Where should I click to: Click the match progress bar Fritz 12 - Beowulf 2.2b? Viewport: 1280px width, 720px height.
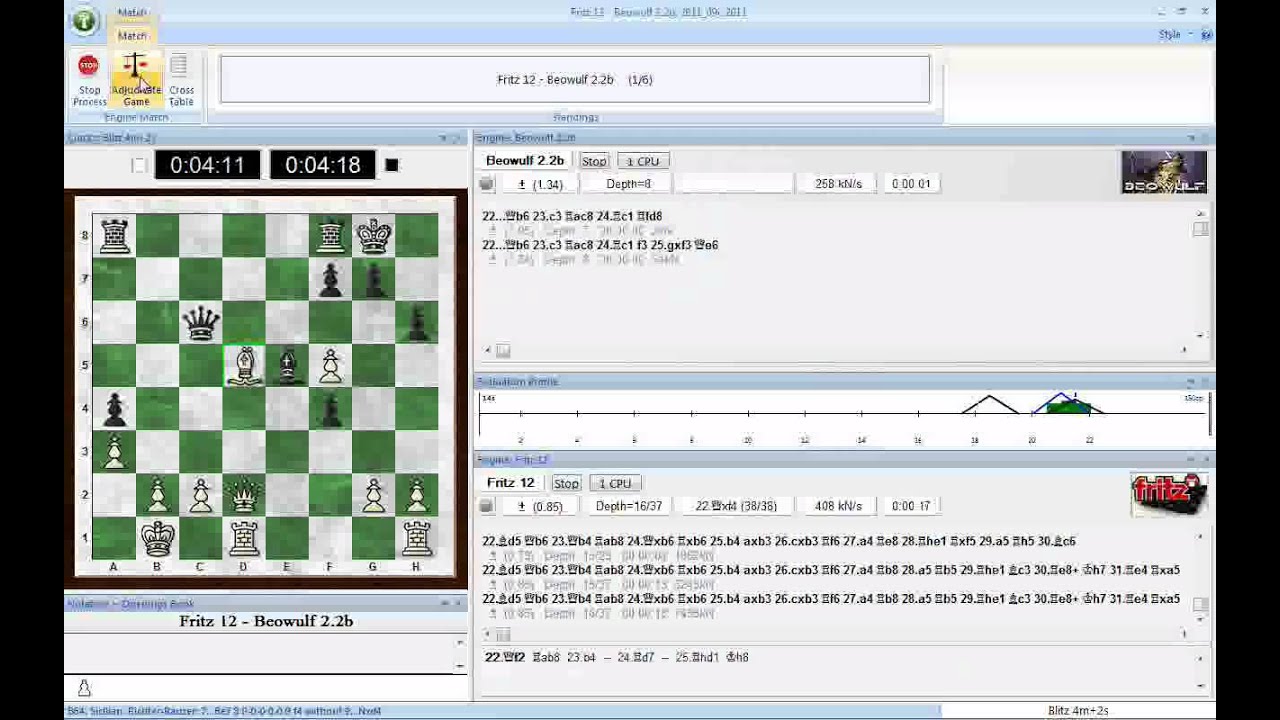coord(575,80)
